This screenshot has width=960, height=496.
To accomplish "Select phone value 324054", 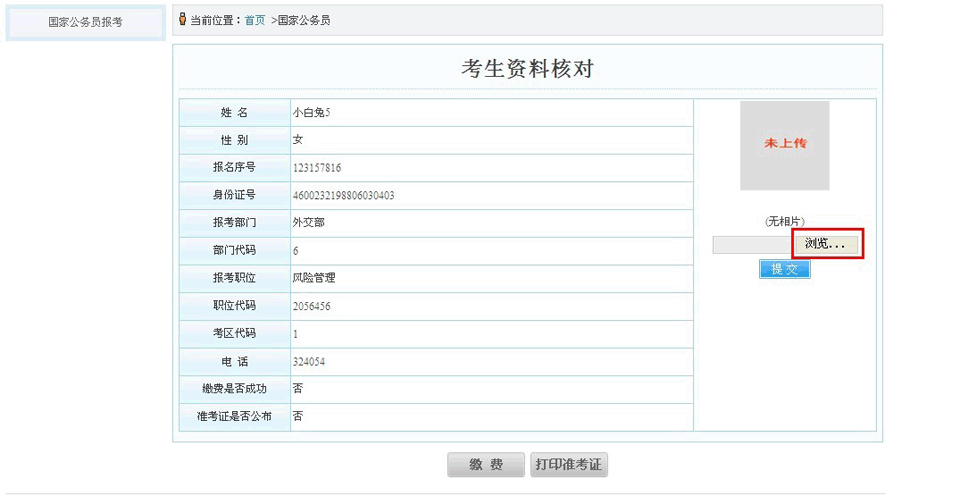I will pos(309,361).
